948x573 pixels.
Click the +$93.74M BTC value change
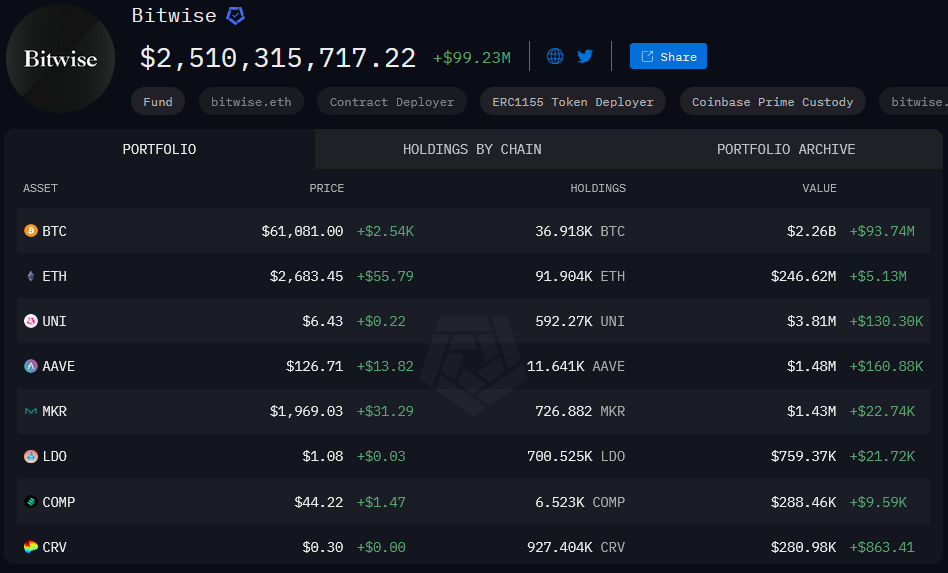882,231
